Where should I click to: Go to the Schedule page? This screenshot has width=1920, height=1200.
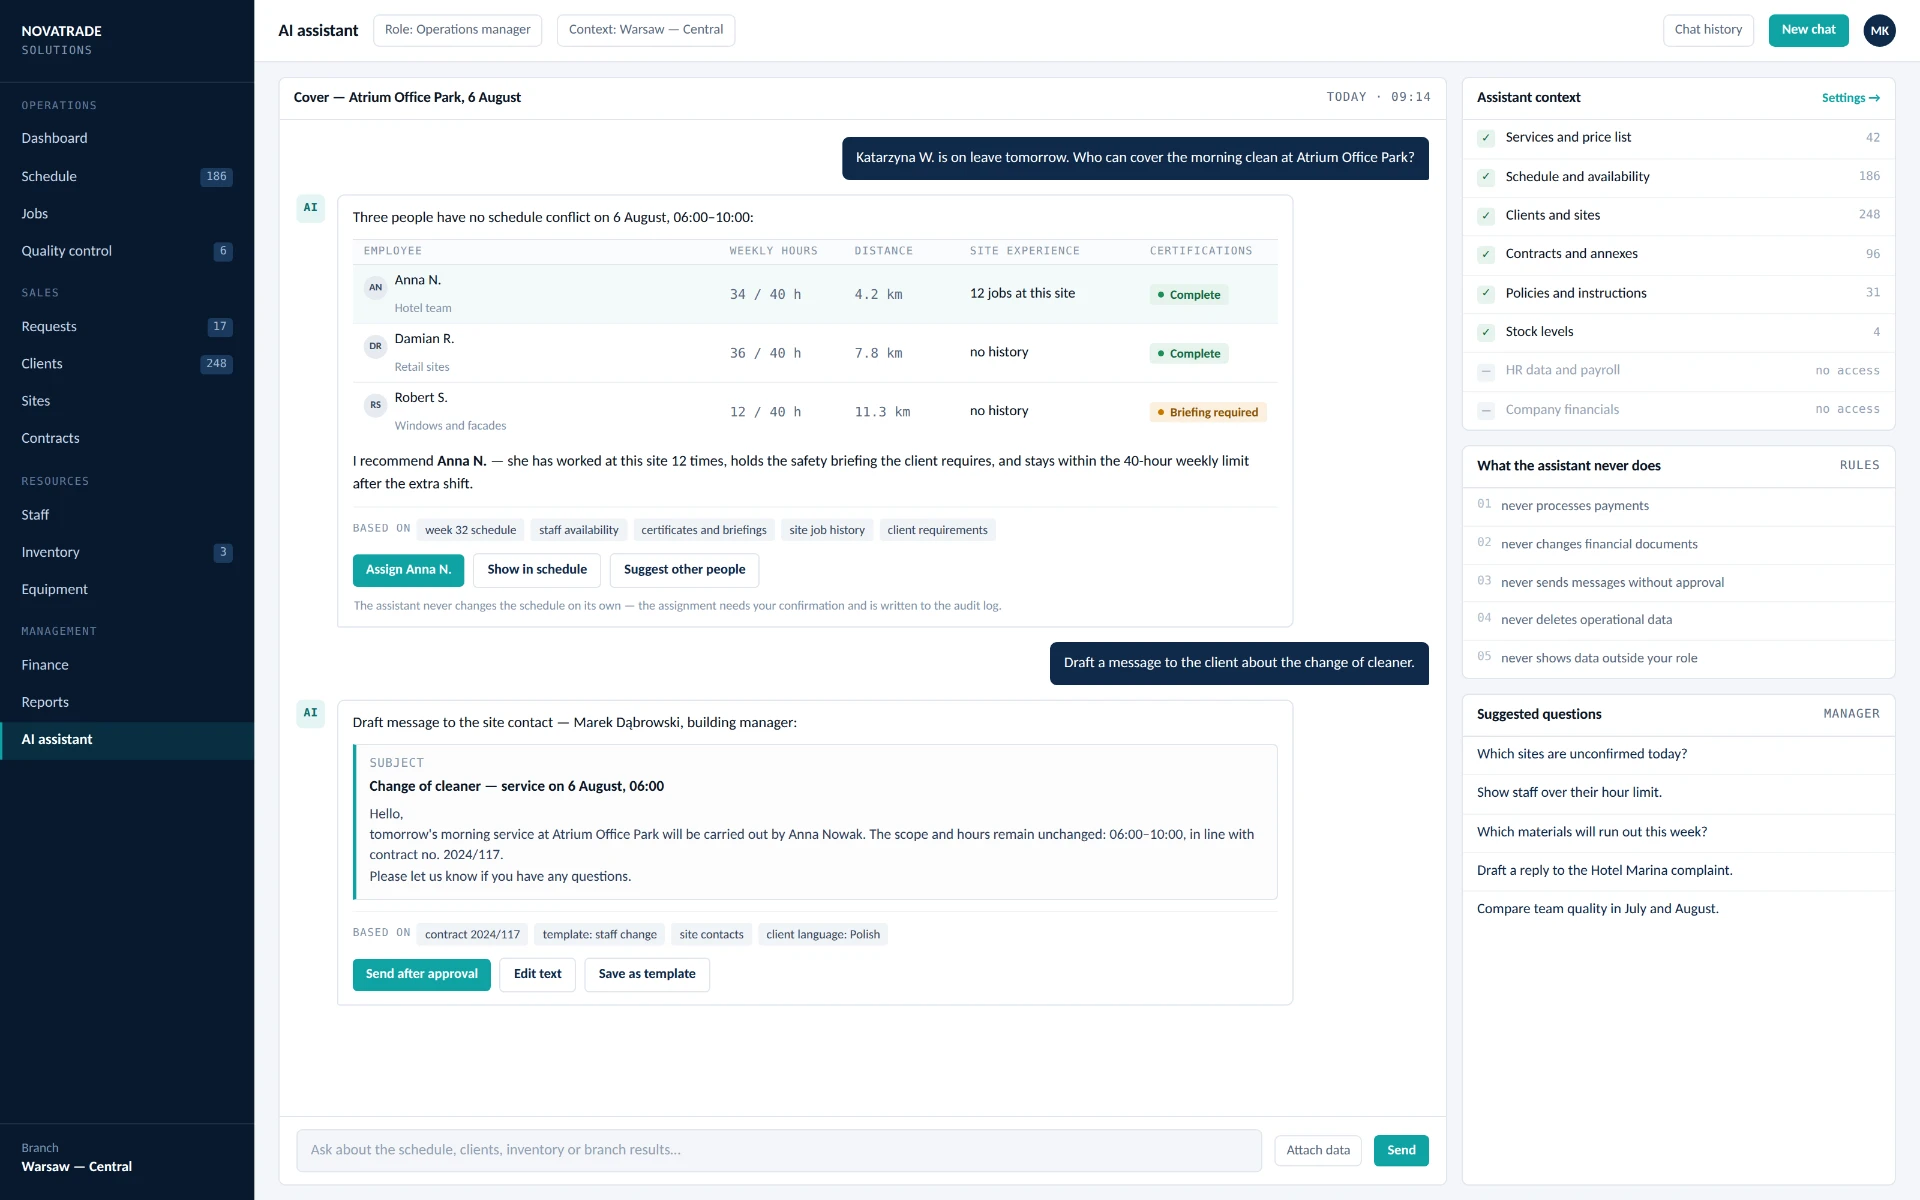[x=127, y=177]
